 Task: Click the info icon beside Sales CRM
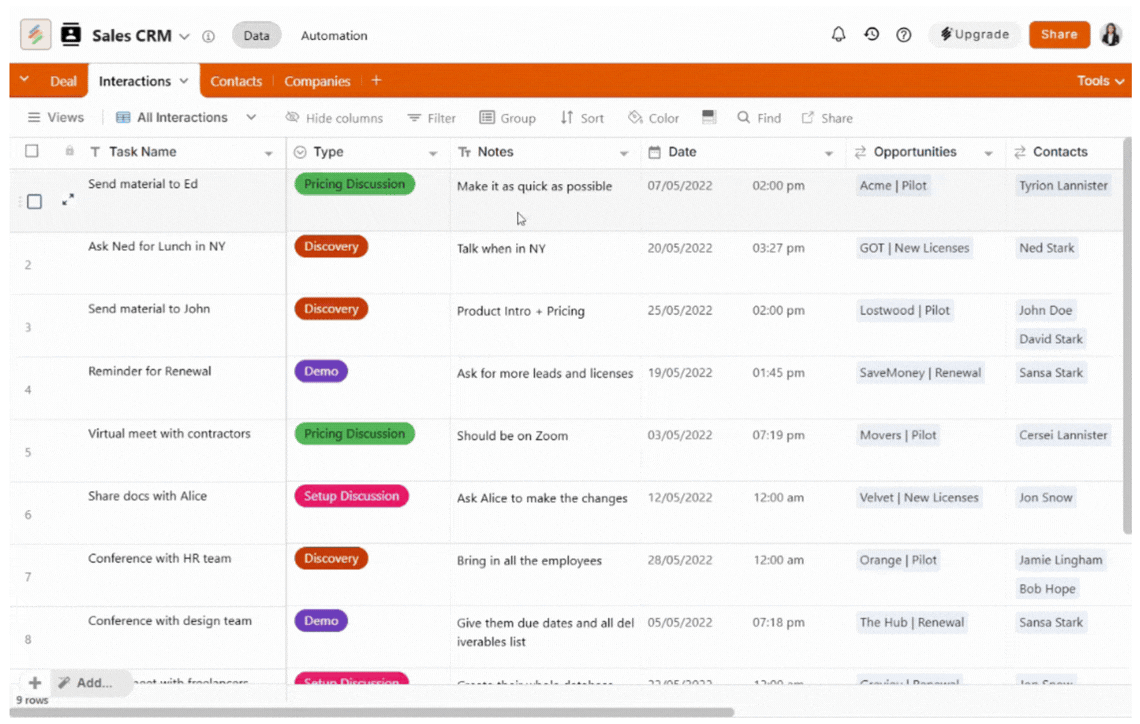[x=208, y=36]
